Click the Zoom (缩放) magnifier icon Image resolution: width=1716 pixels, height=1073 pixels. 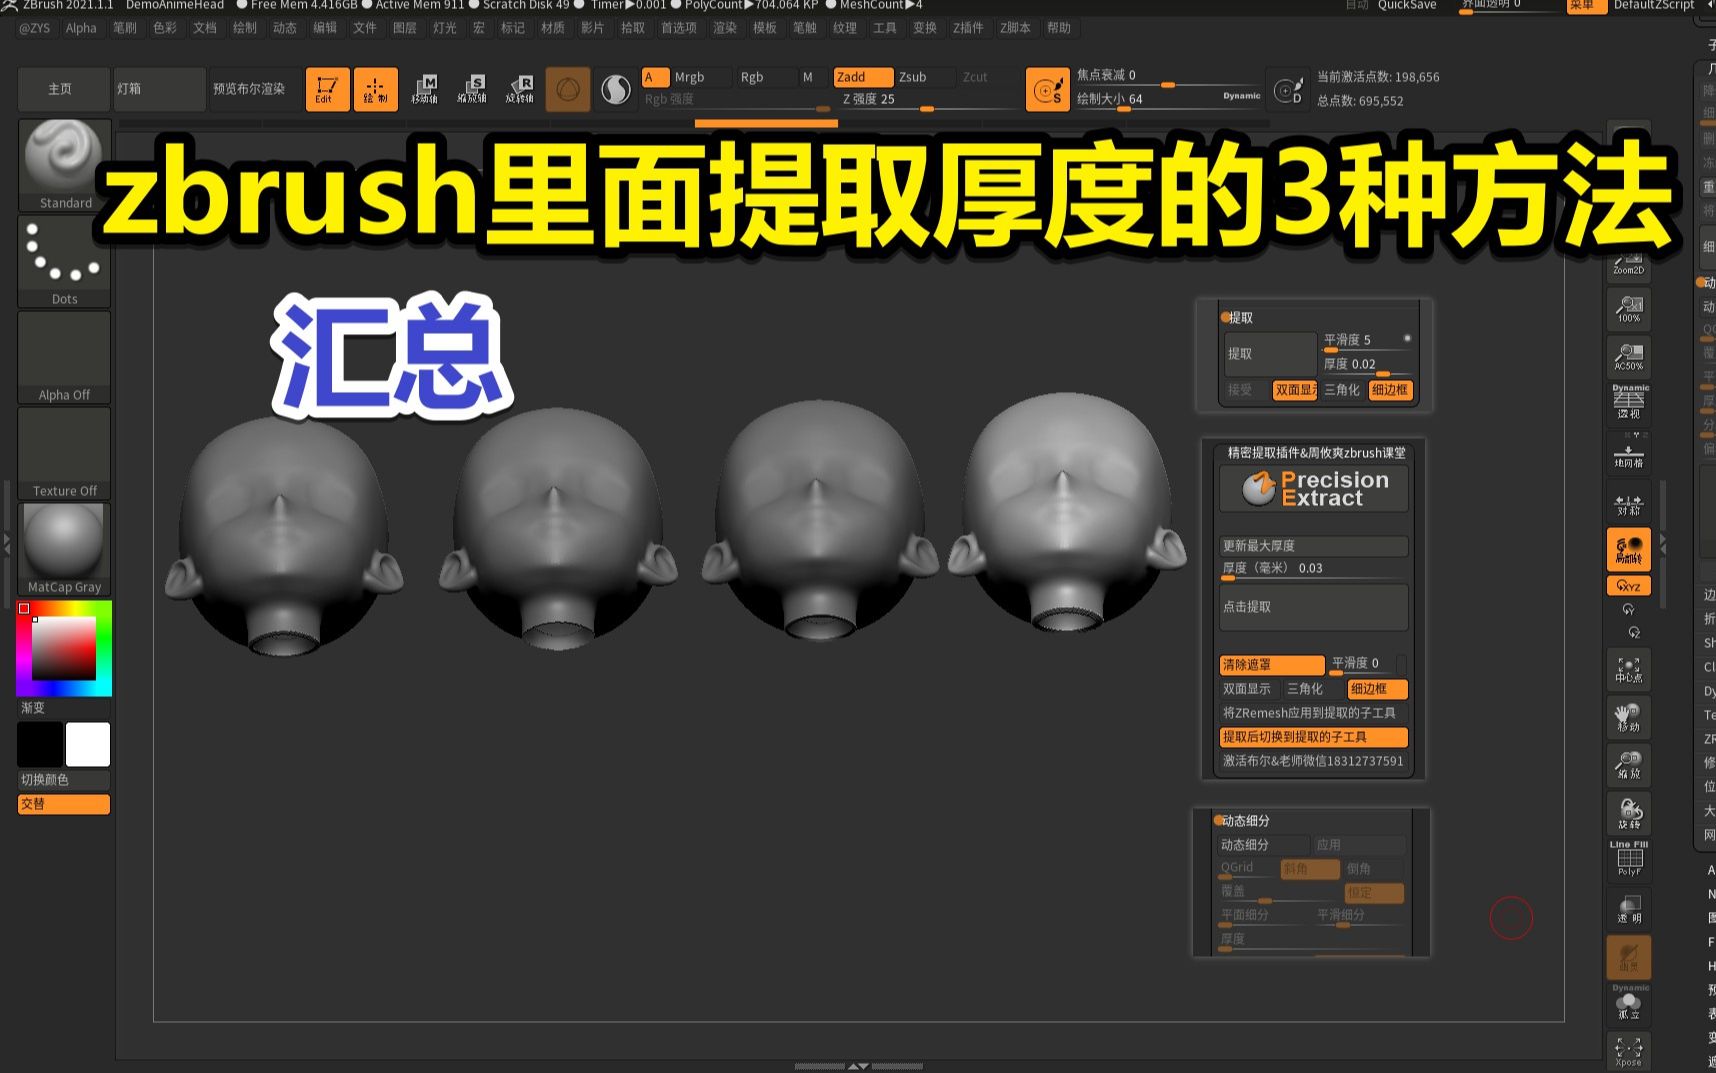(x=1629, y=765)
